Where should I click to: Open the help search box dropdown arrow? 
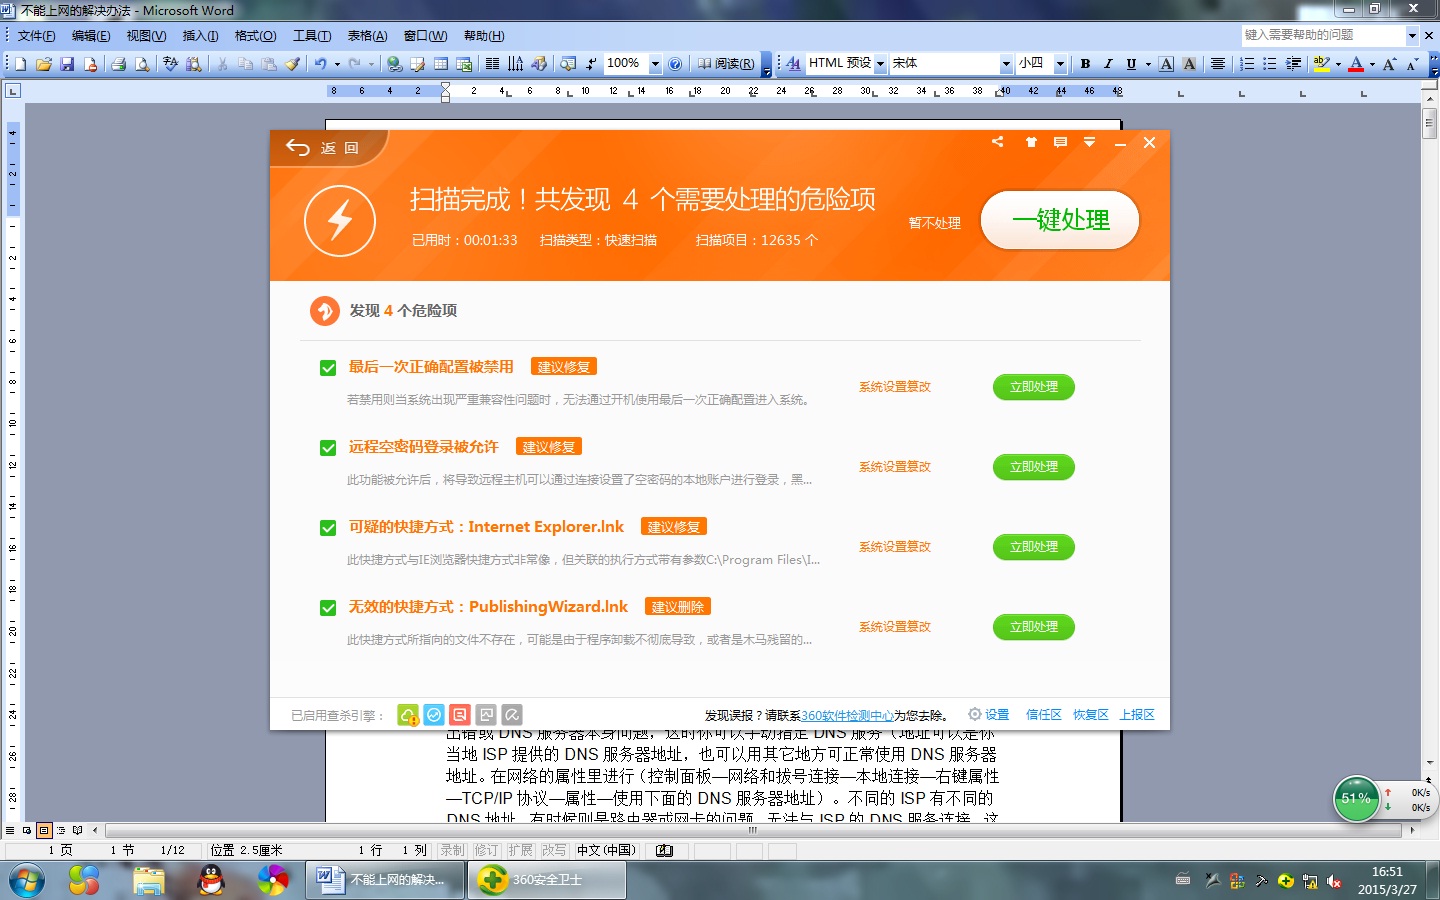(x=1412, y=35)
